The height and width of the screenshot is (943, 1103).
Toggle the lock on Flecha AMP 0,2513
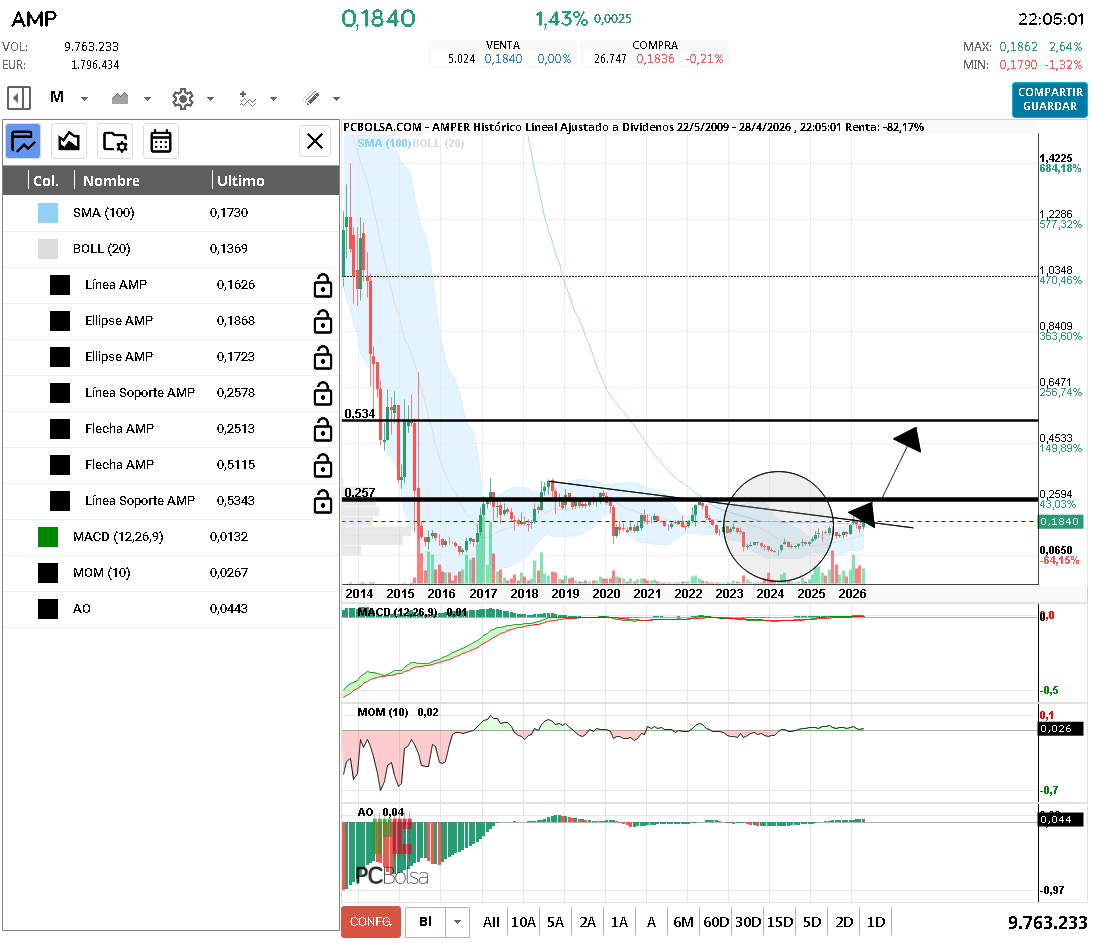pos(322,430)
